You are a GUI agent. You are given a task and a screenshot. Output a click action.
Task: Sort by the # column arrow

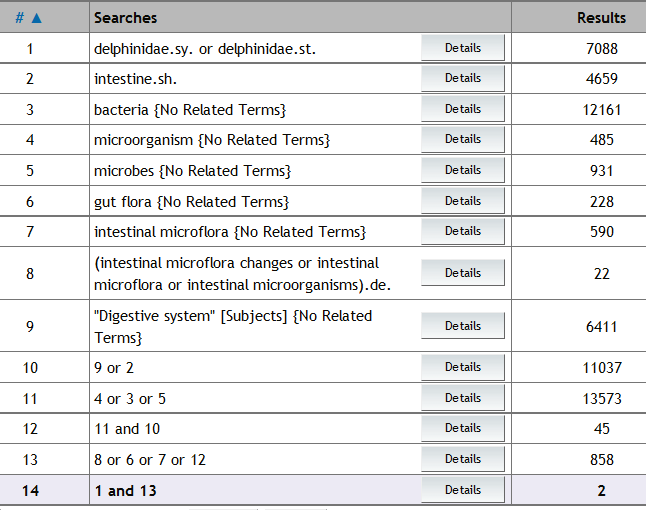[x=34, y=17]
